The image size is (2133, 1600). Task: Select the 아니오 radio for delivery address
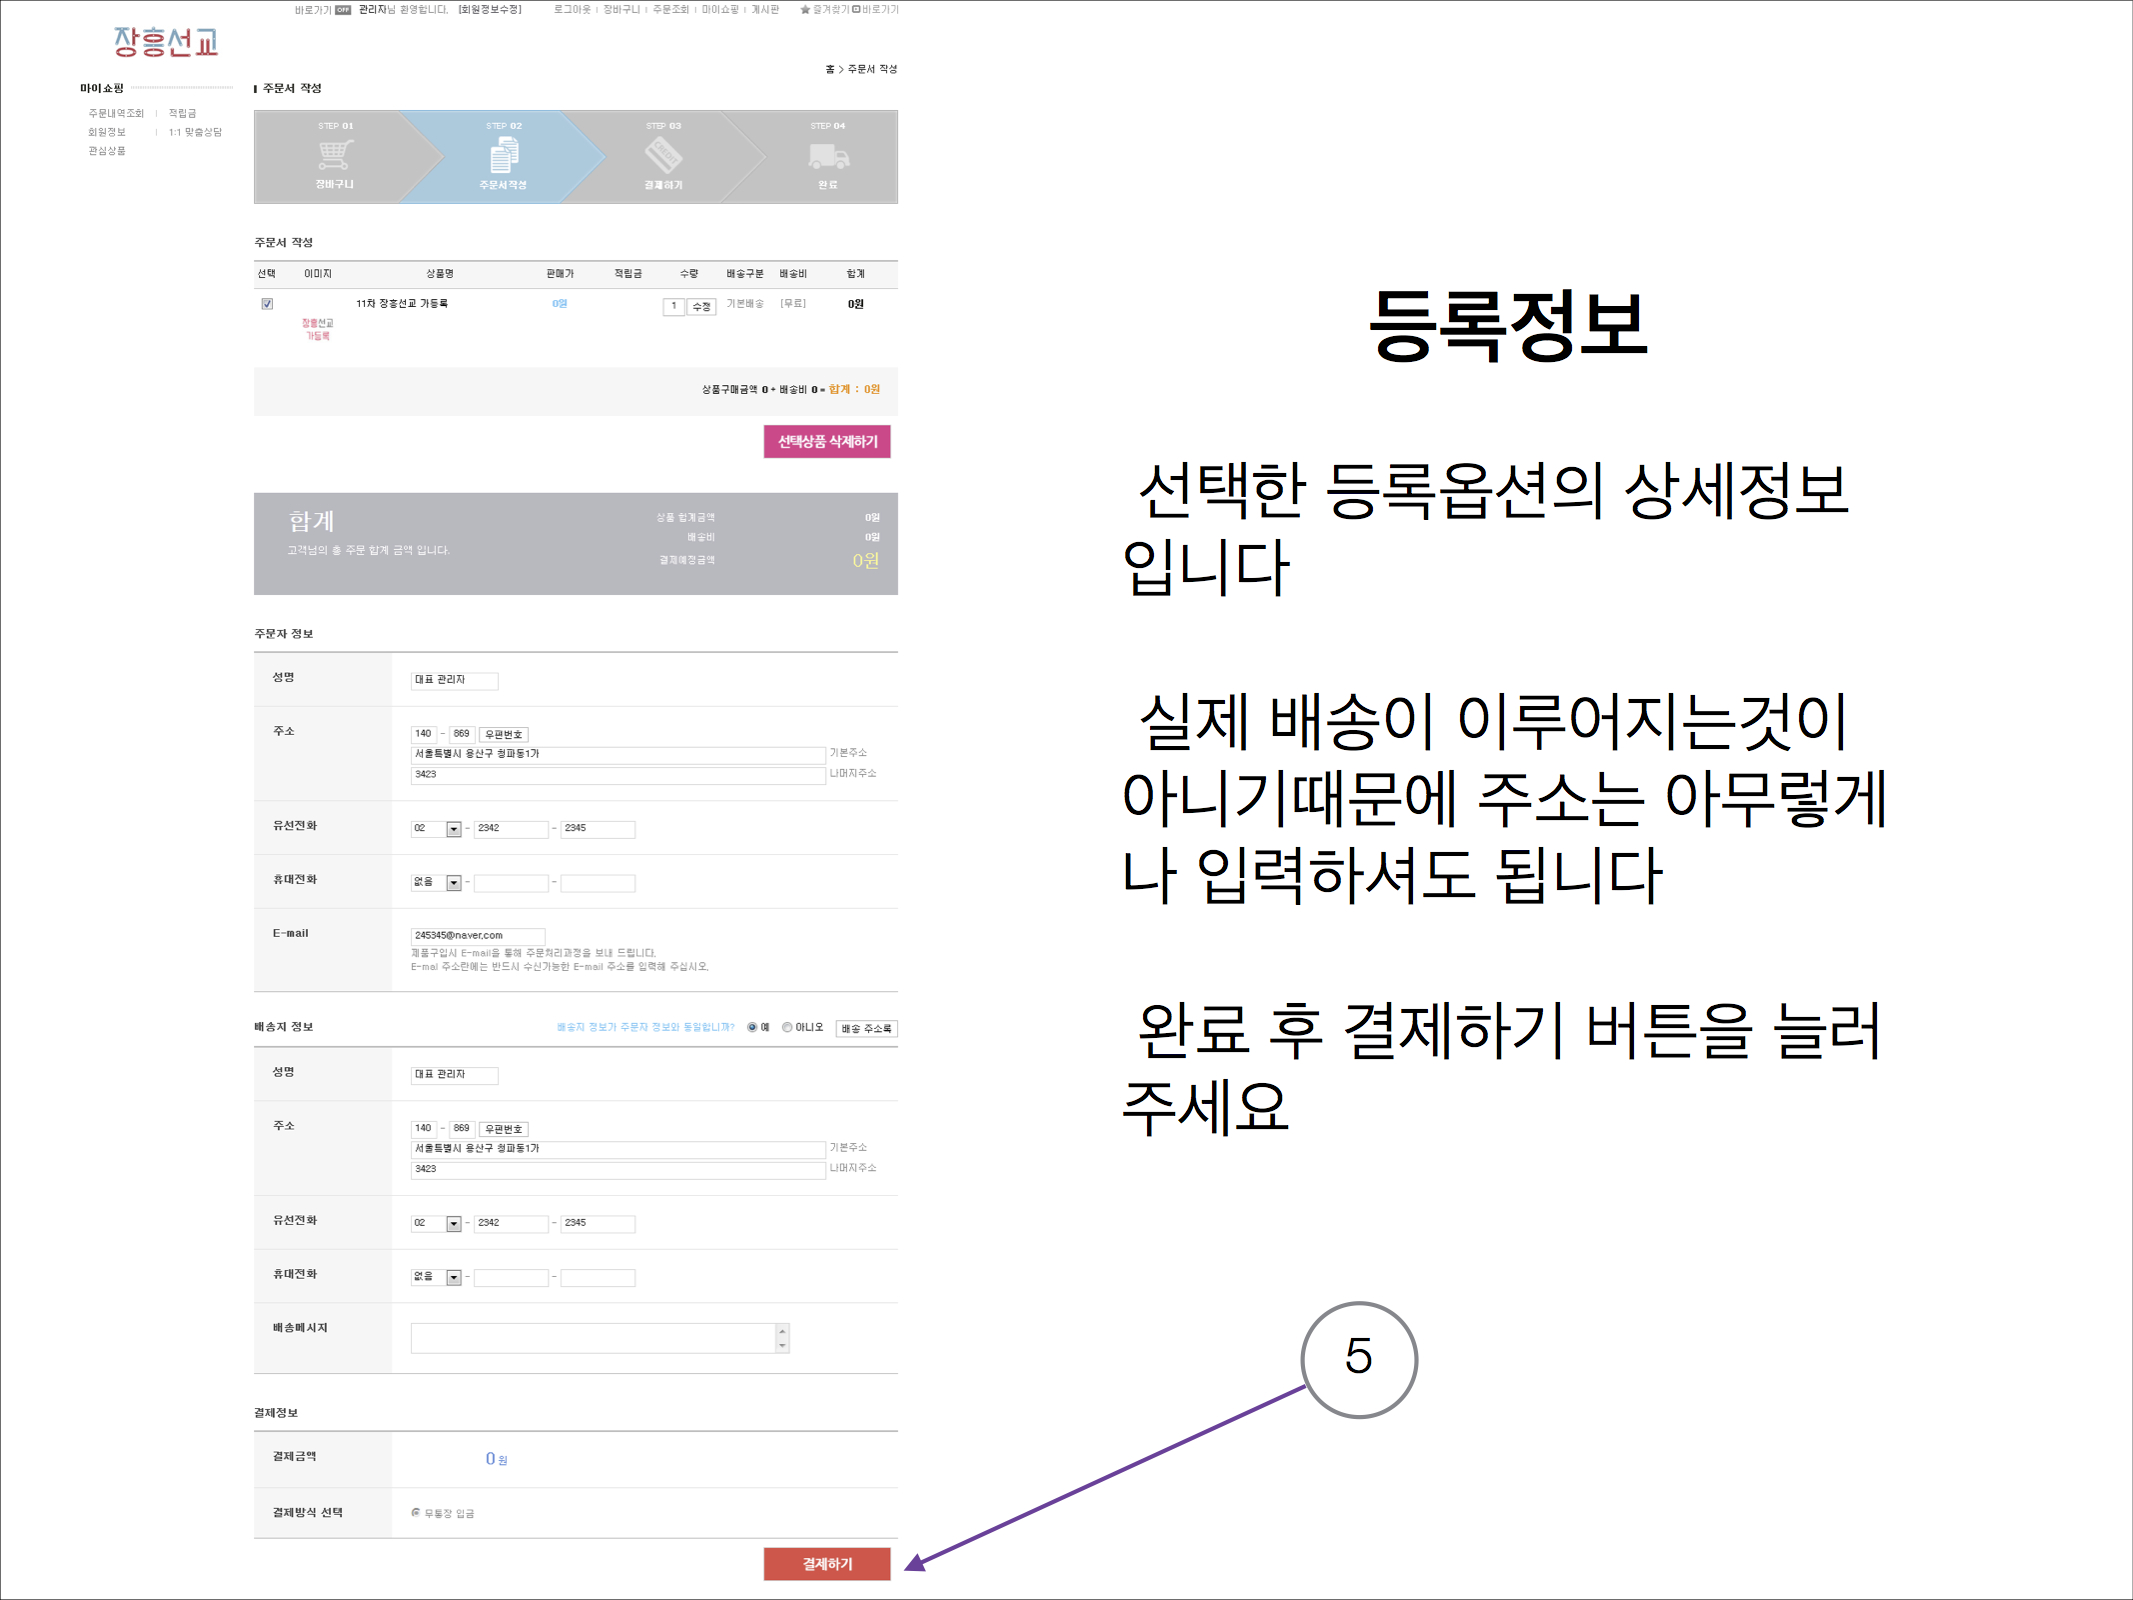click(787, 1027)
